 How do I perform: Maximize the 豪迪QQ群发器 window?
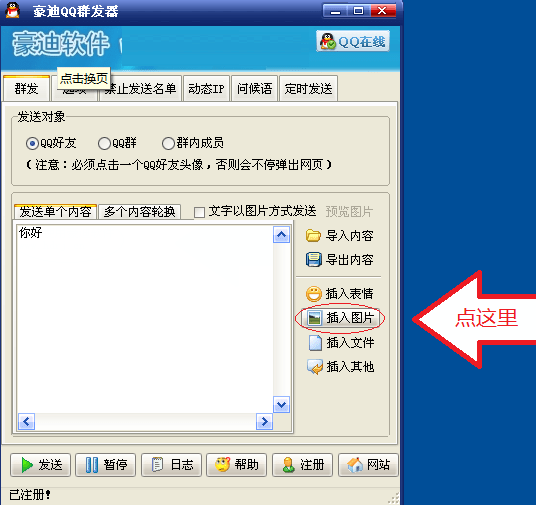(359, 11)
